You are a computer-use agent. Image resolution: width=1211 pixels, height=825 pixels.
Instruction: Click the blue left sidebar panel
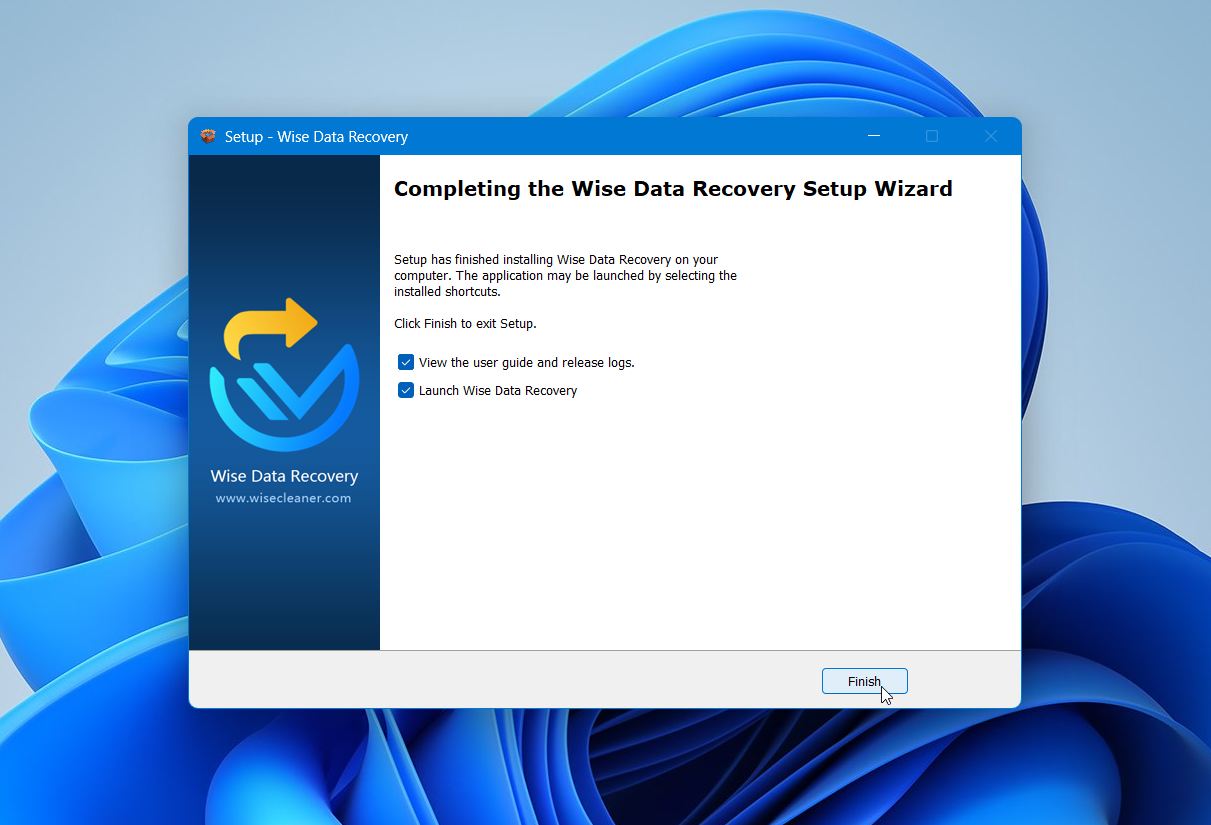(283, 580)
